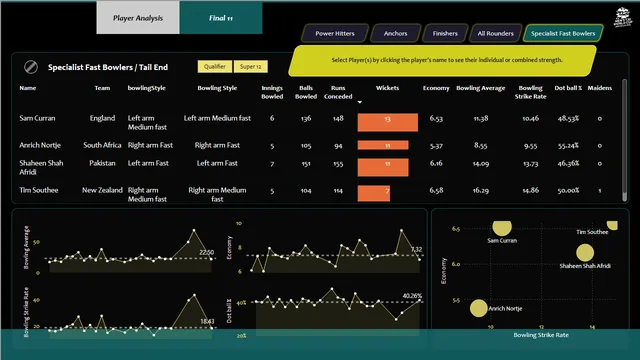Switch to the Final 11 tab
This screenshot has height=360, width=640.
pos(221,18)
